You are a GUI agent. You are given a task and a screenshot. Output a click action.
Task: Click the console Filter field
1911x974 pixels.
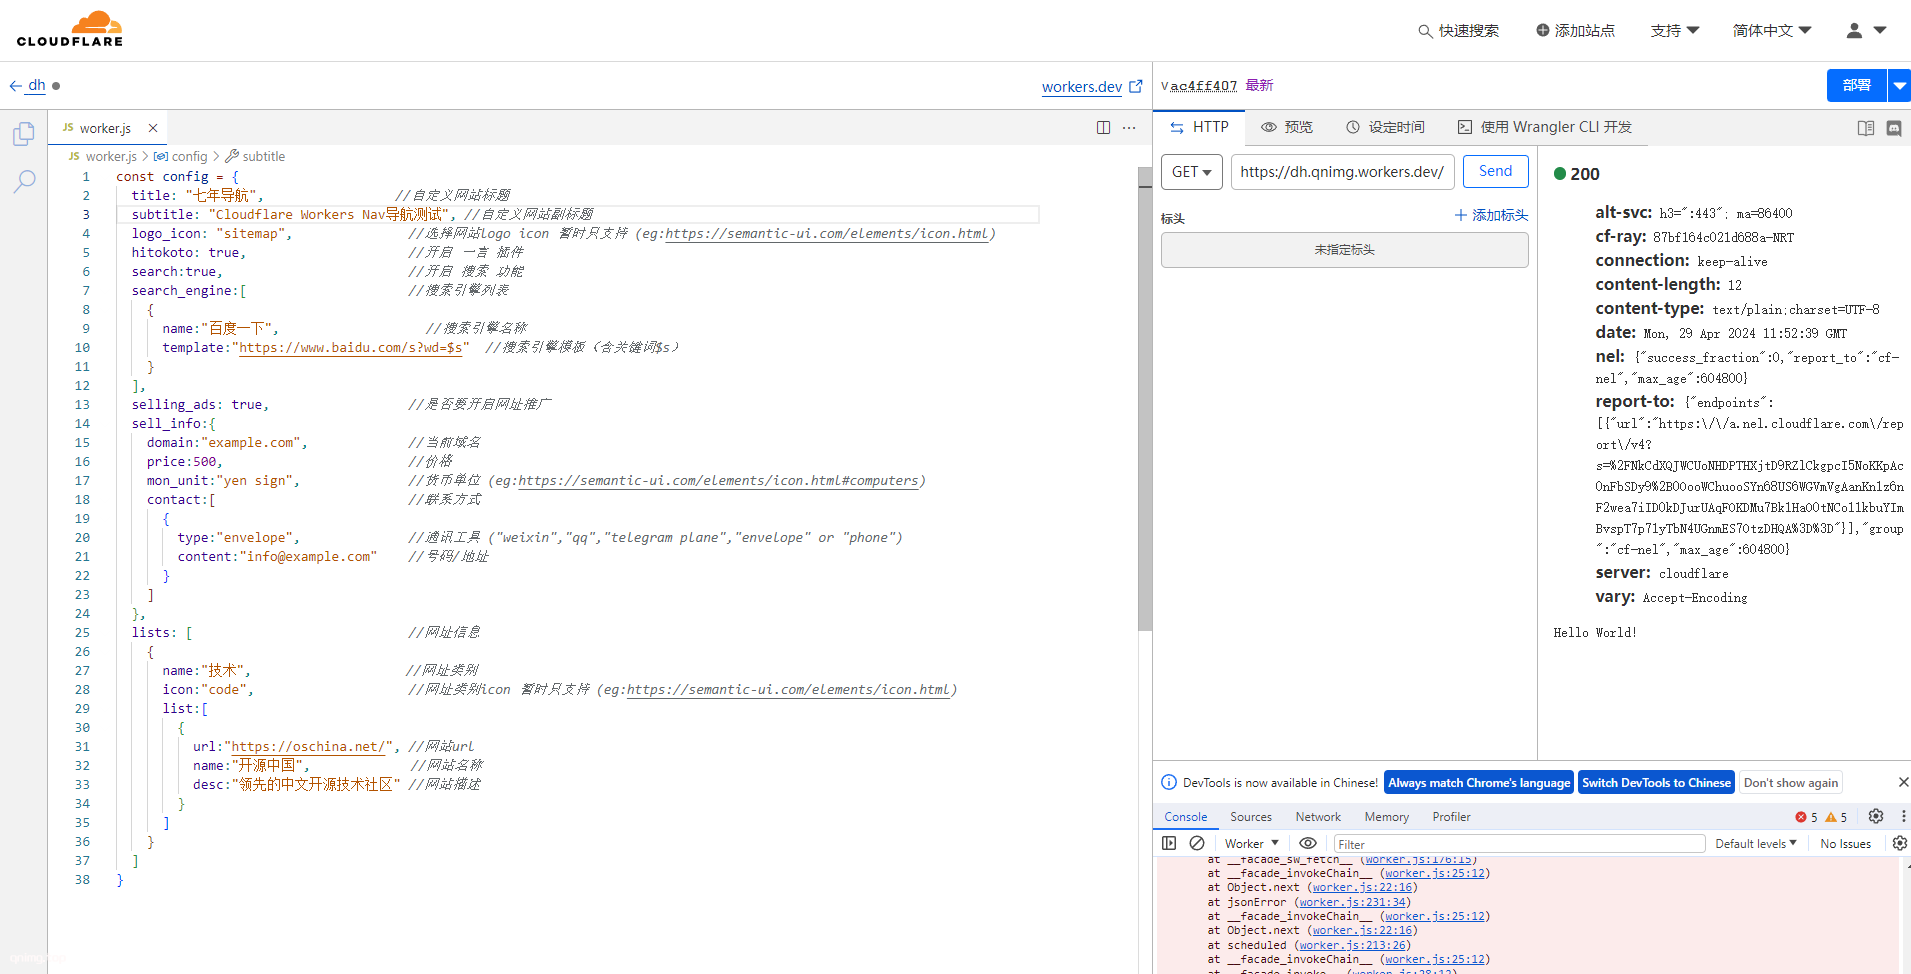pos(1519,844)
